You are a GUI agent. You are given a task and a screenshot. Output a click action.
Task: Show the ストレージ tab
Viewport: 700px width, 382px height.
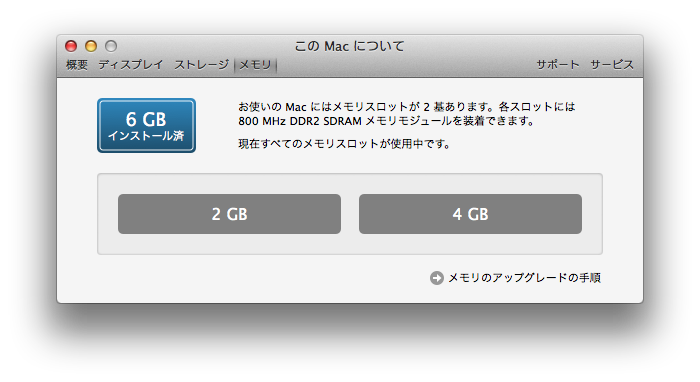coord(201,65)
